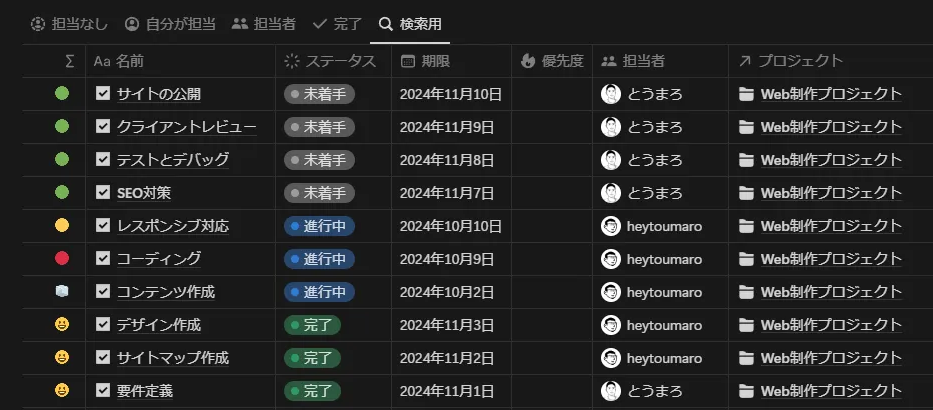Click the smiley icon for デザイン作成
Viewport: 933px width, 410px height.
62,324
